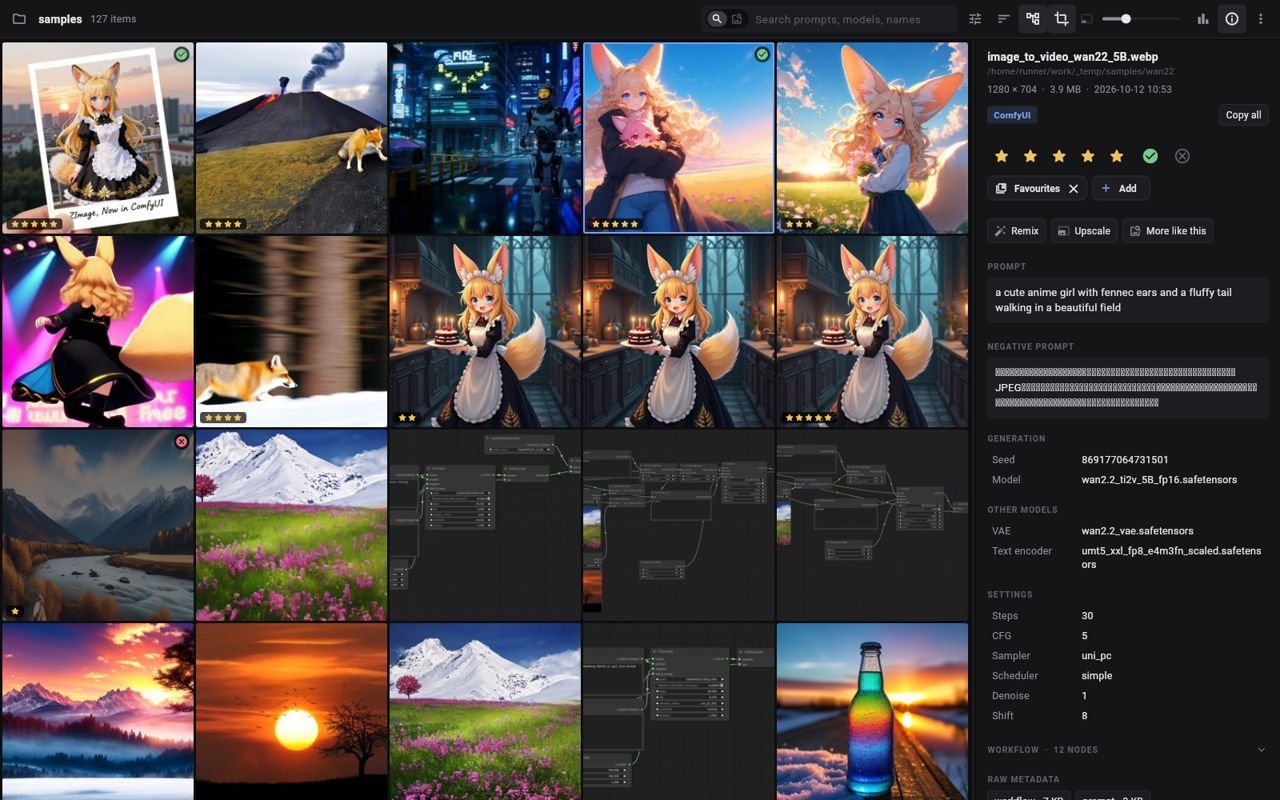
Task: Select the seed value 869177064731501
Action: pyautogui.click(x=1125, y=460)
